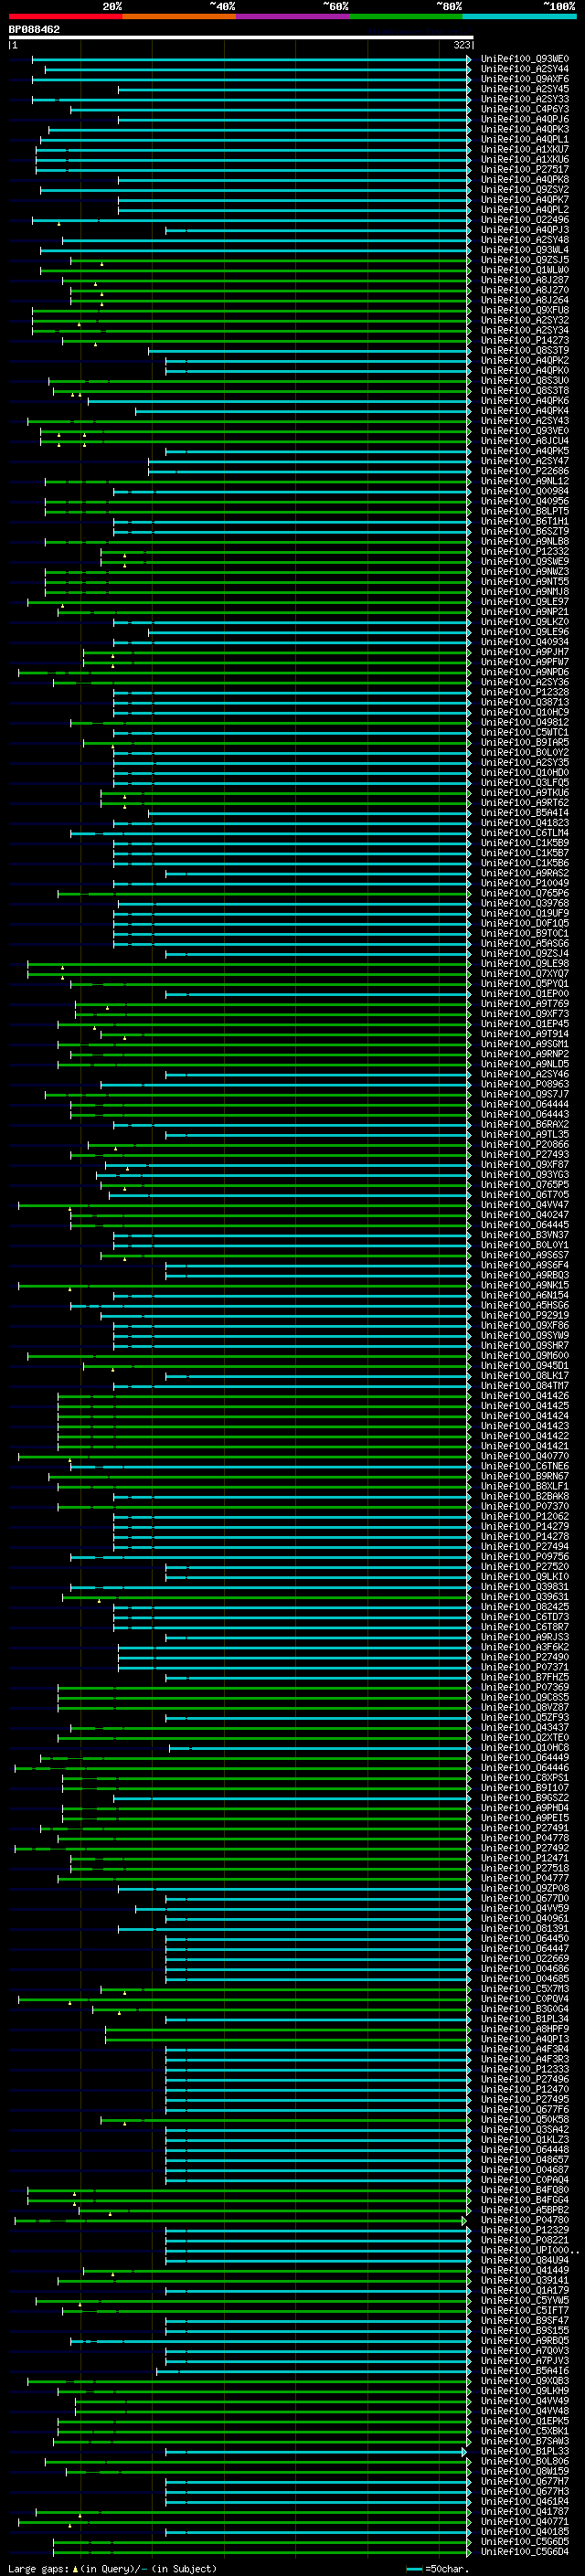Select hit UniRef100_Q4VV47
The height and width of the screenshot is (2576, 585).
(524, 1205)
